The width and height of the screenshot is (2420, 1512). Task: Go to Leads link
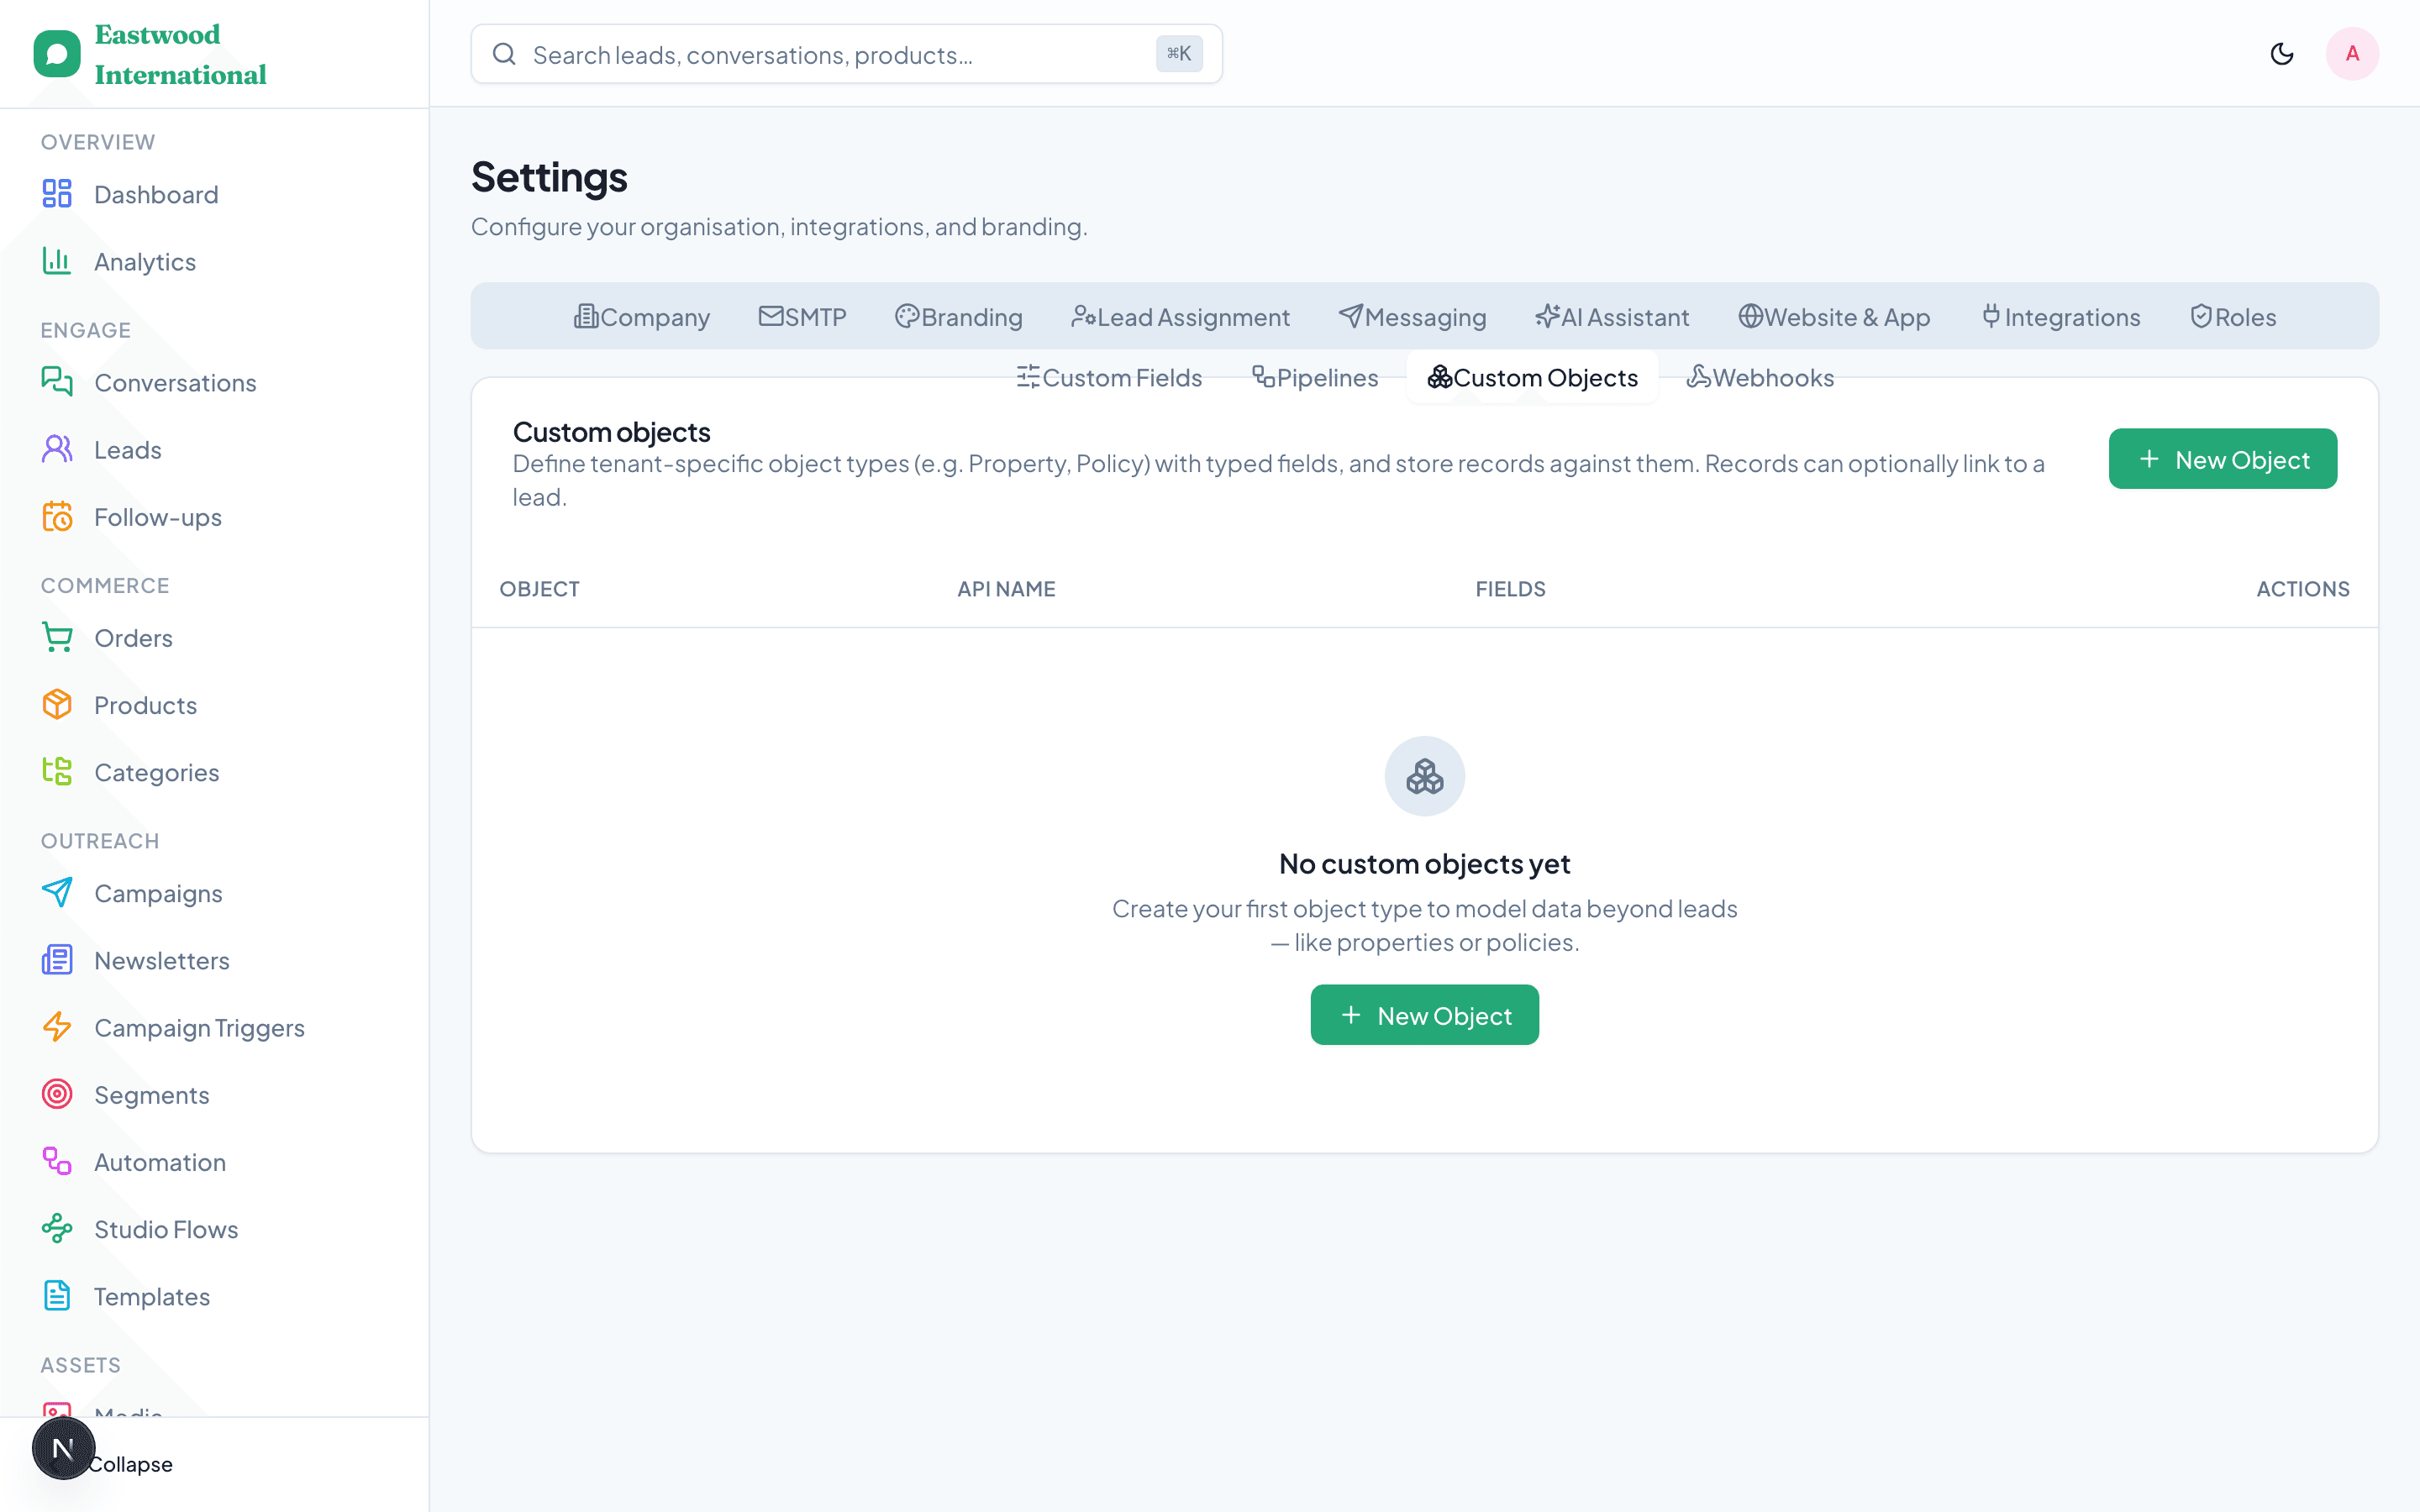coord(128,450)
